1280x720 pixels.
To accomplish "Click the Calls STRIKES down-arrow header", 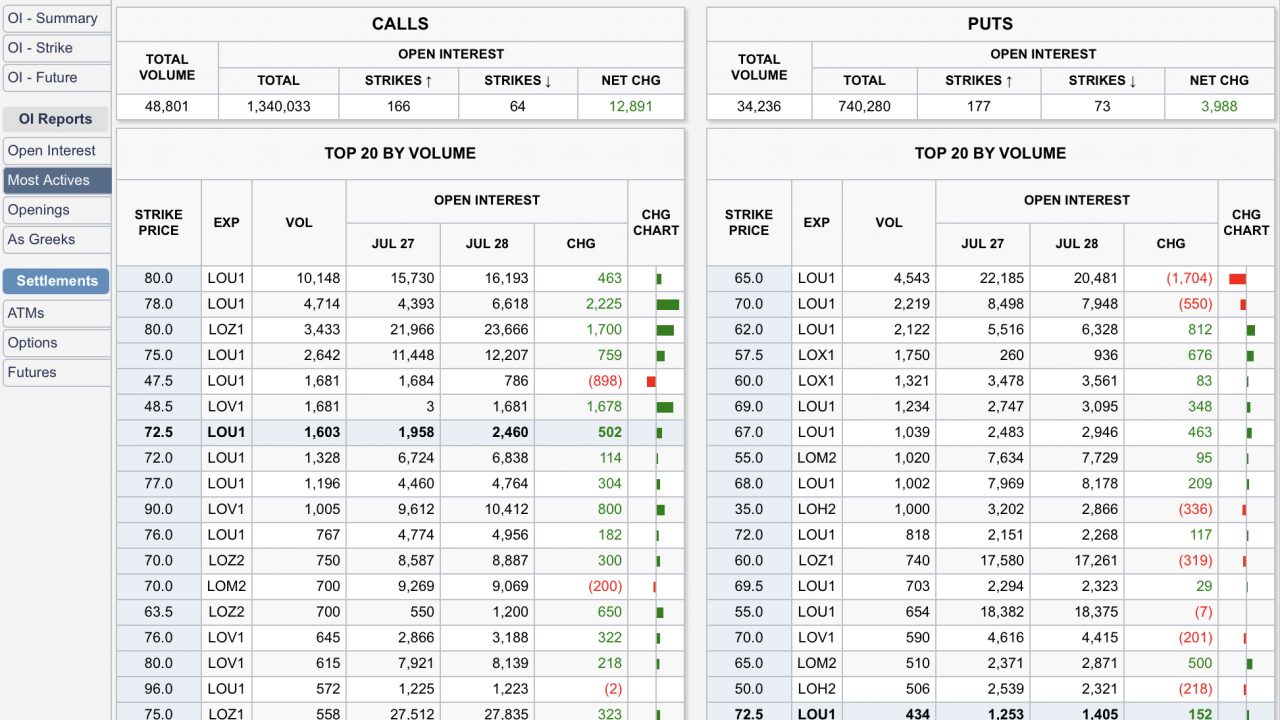I will click(518, 80).
